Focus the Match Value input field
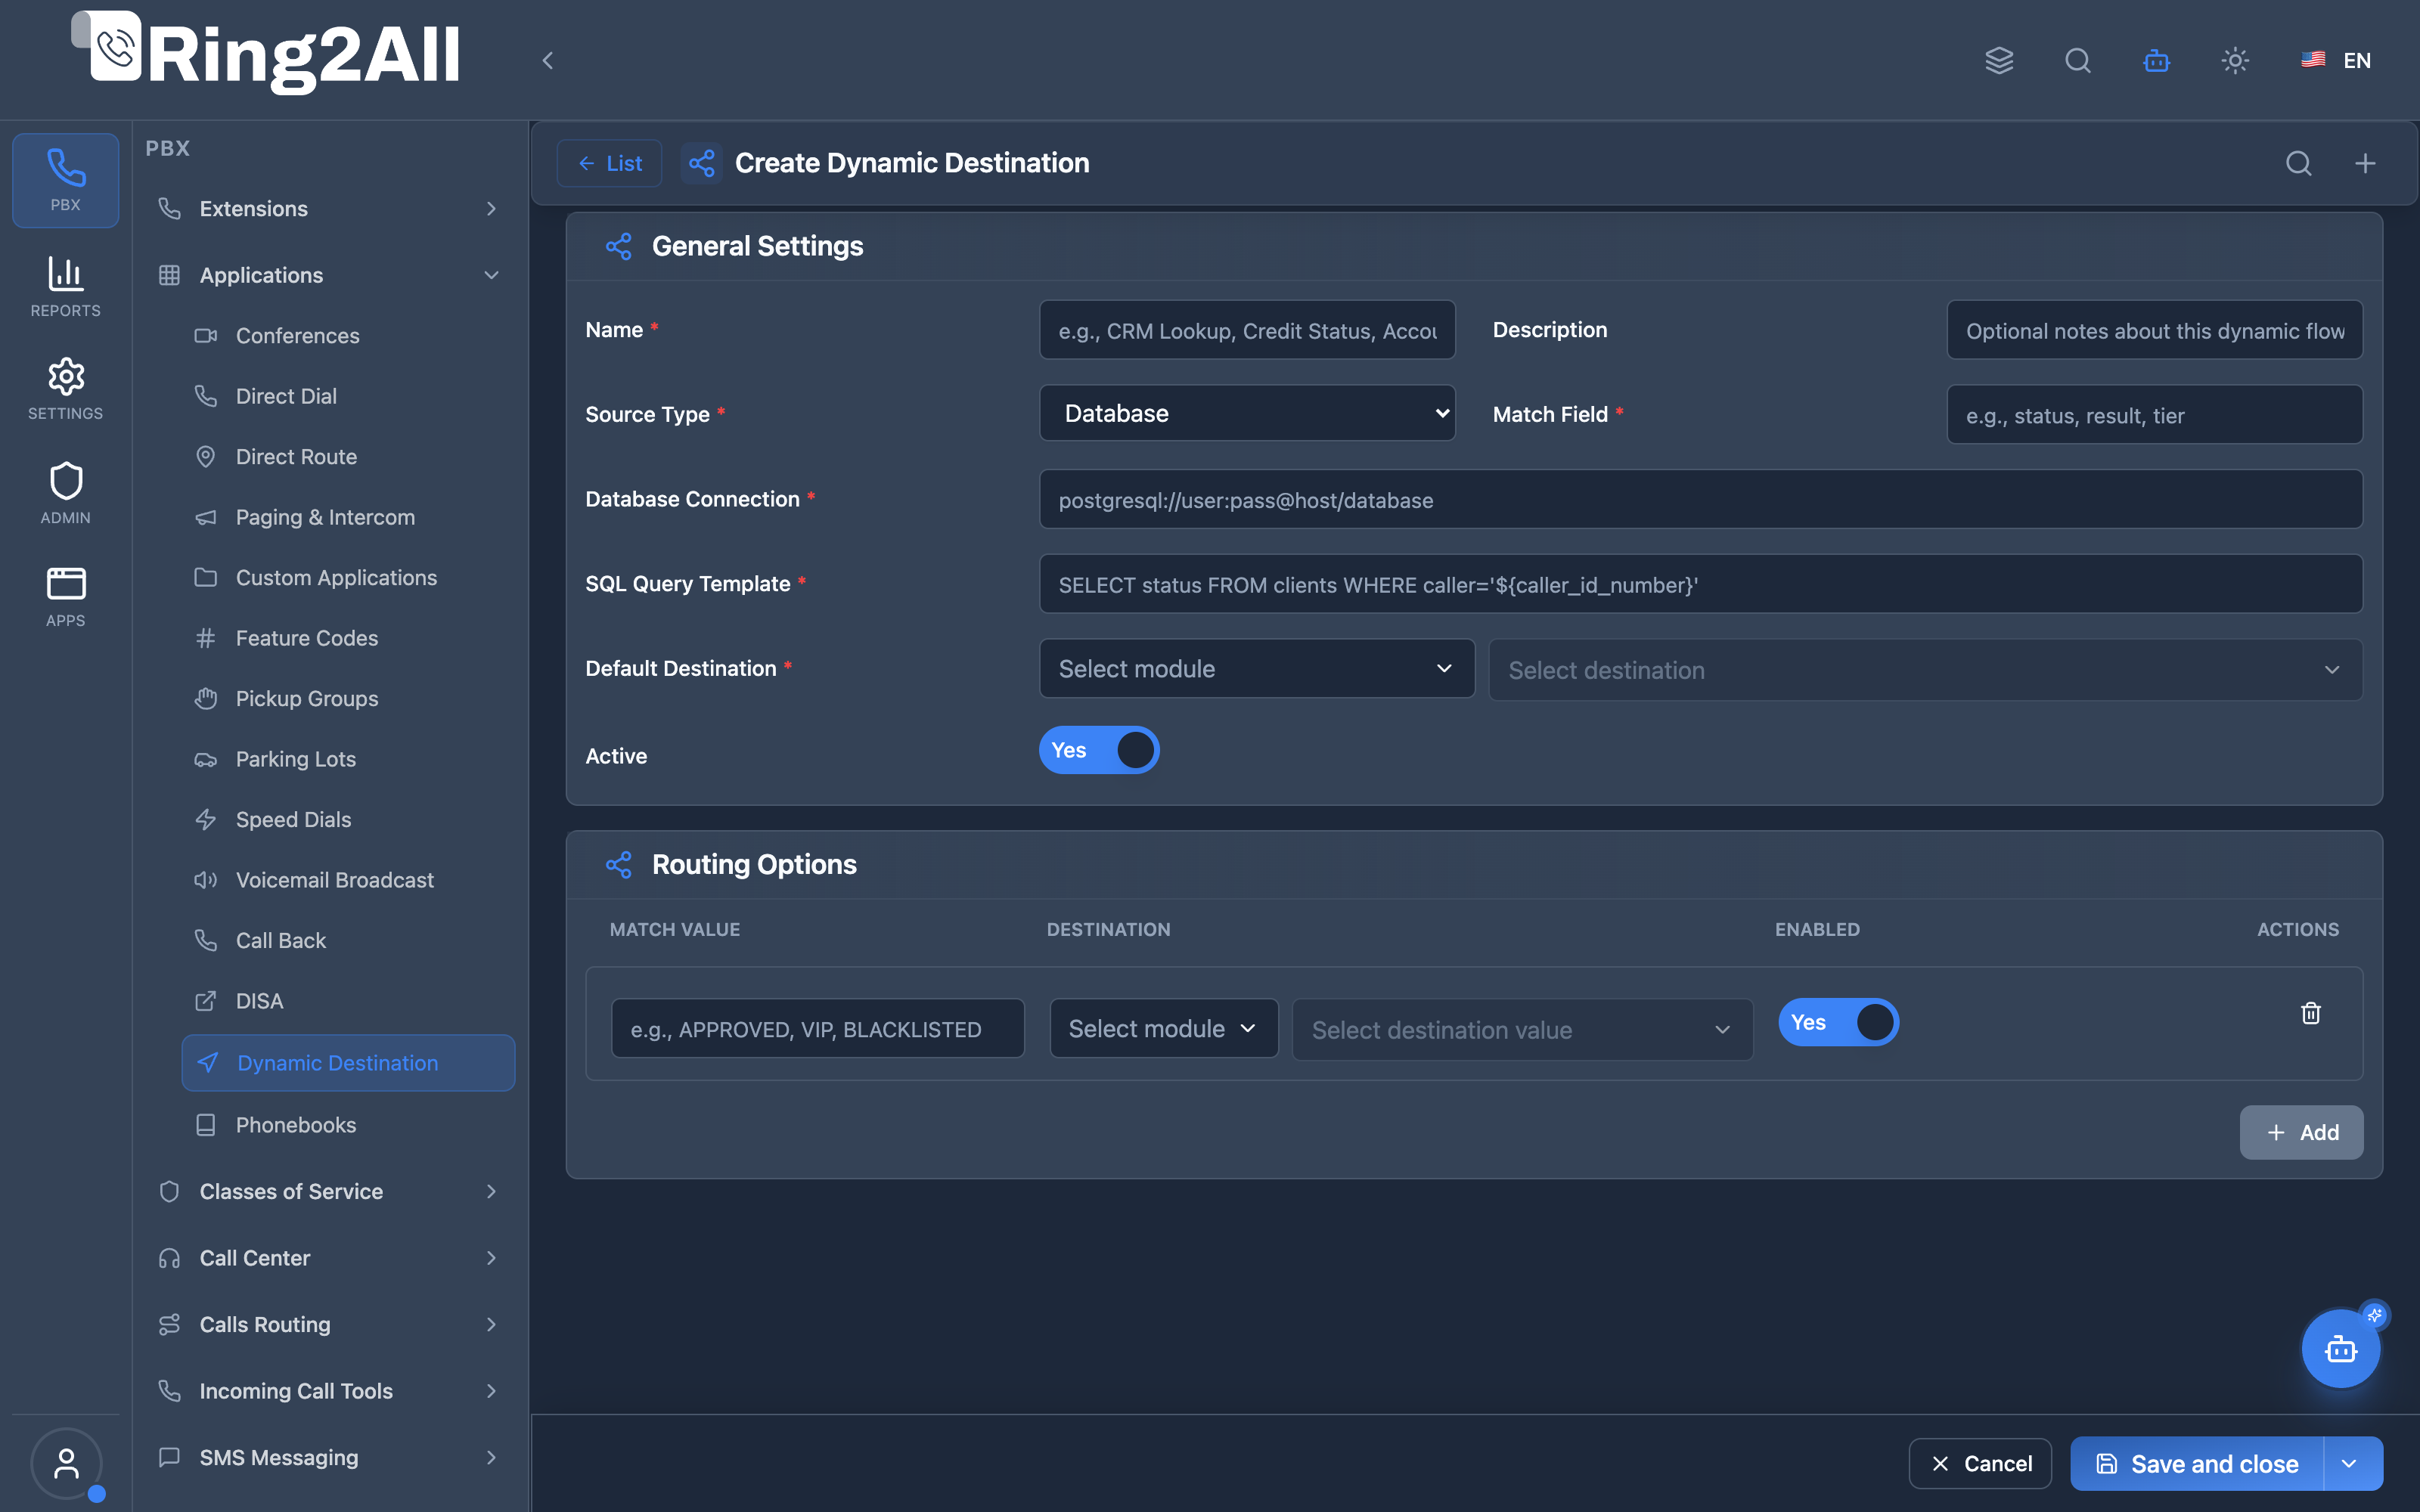The image size is (2420, 1512). point(817,1028)
